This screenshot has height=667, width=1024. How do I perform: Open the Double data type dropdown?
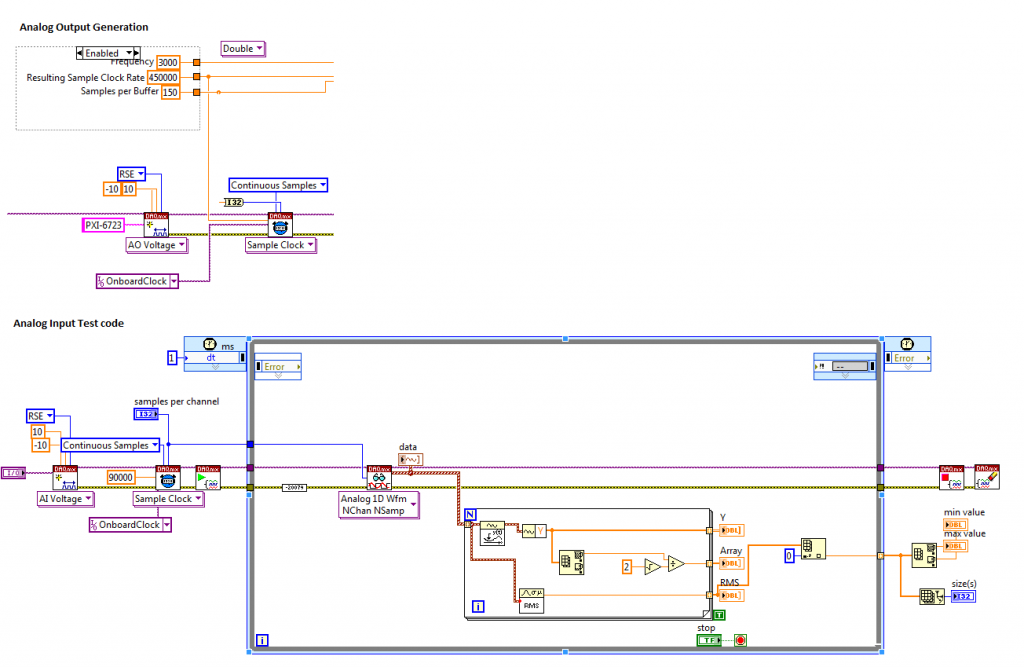pyautogui.click(x=243, y=48)
